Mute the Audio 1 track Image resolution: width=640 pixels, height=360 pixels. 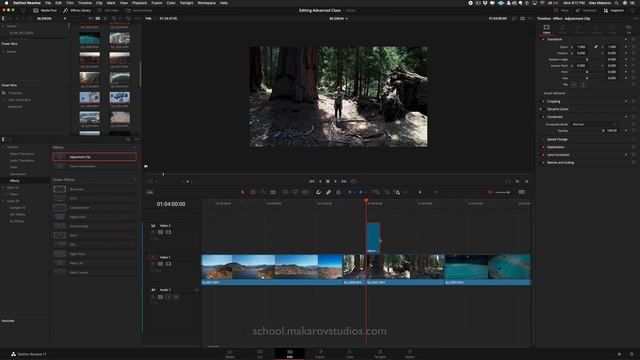pyautogui.click(x=176, y=297)
